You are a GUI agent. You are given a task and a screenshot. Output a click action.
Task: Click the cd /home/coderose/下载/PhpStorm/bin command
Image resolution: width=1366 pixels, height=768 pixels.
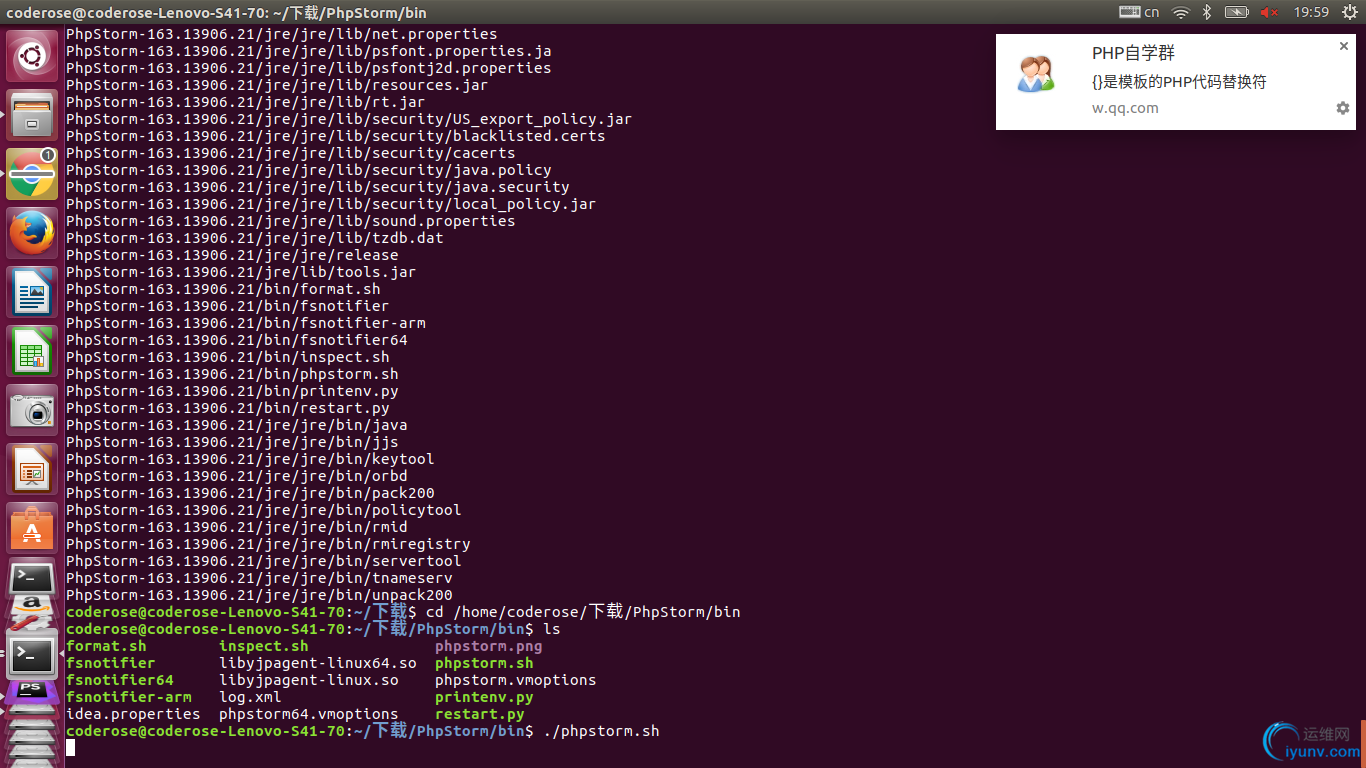583,612
